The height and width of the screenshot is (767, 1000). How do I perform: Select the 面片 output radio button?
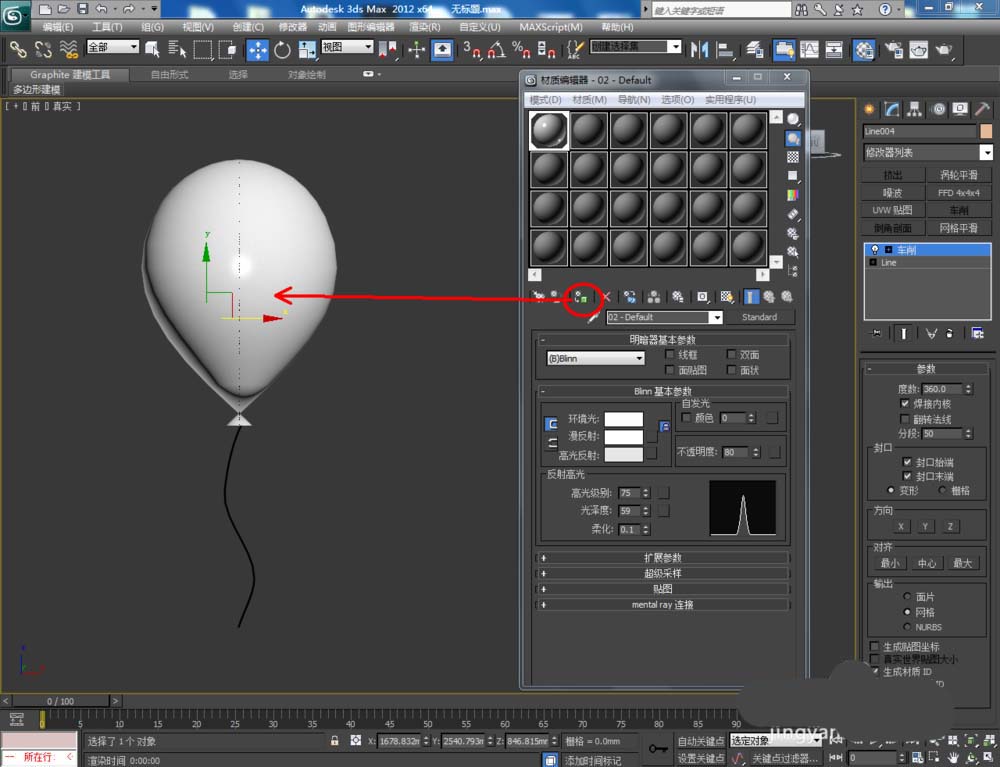click(907, 596)
